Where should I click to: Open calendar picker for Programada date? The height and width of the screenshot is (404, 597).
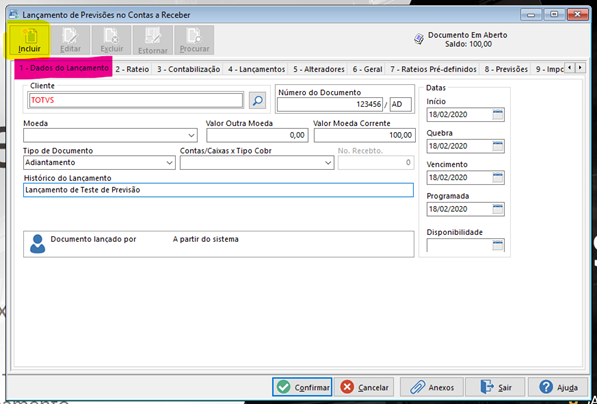click(497, 209)
